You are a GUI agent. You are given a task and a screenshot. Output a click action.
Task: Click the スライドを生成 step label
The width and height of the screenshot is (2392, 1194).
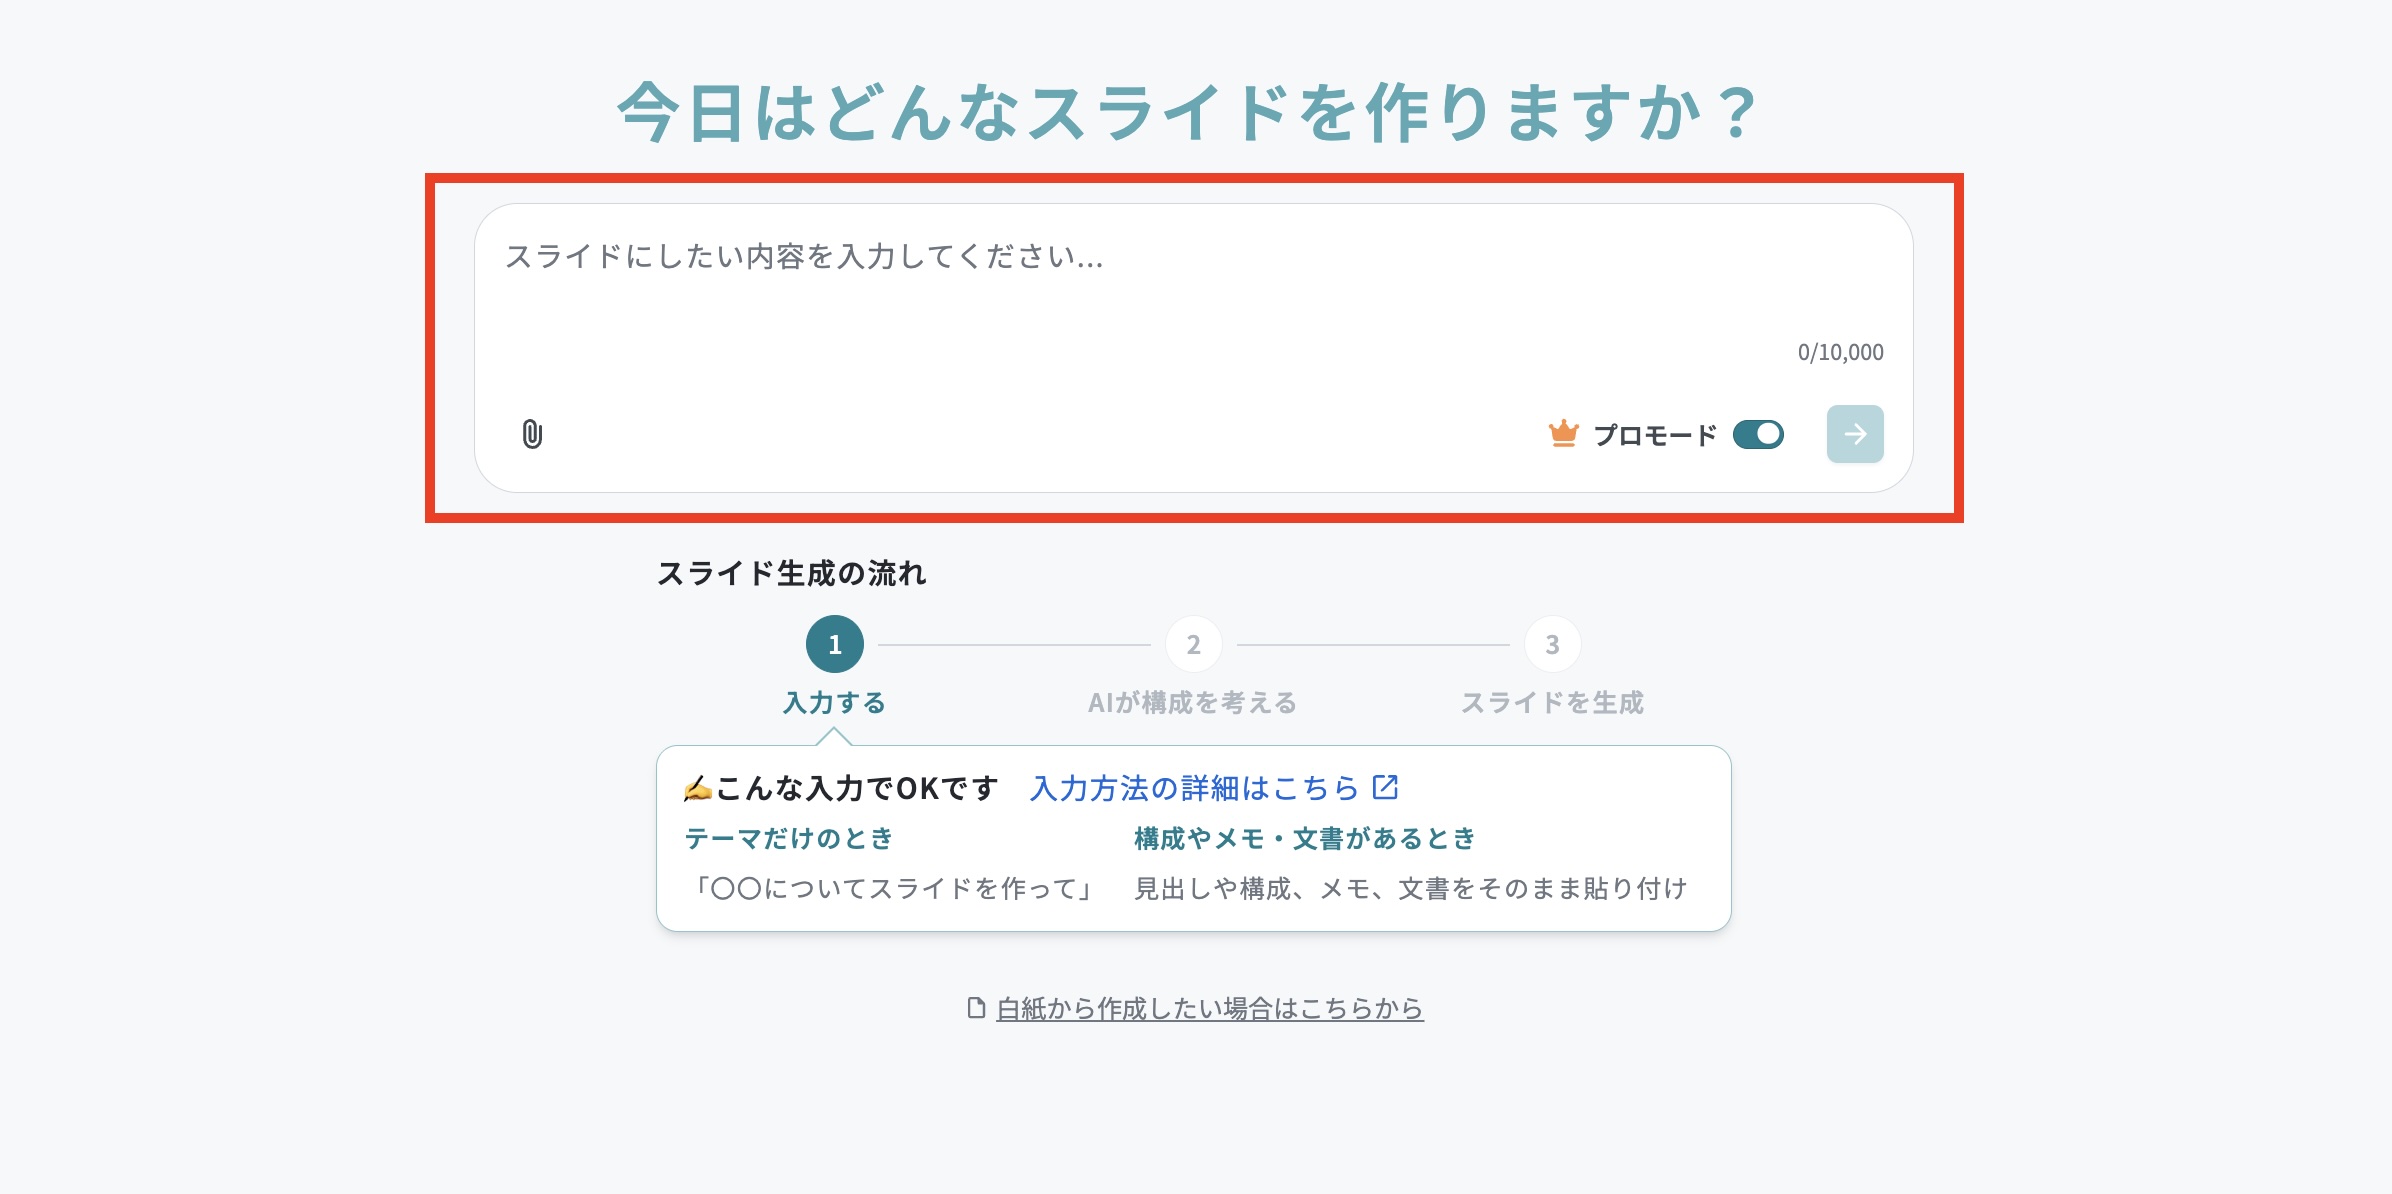point(1553,703)
